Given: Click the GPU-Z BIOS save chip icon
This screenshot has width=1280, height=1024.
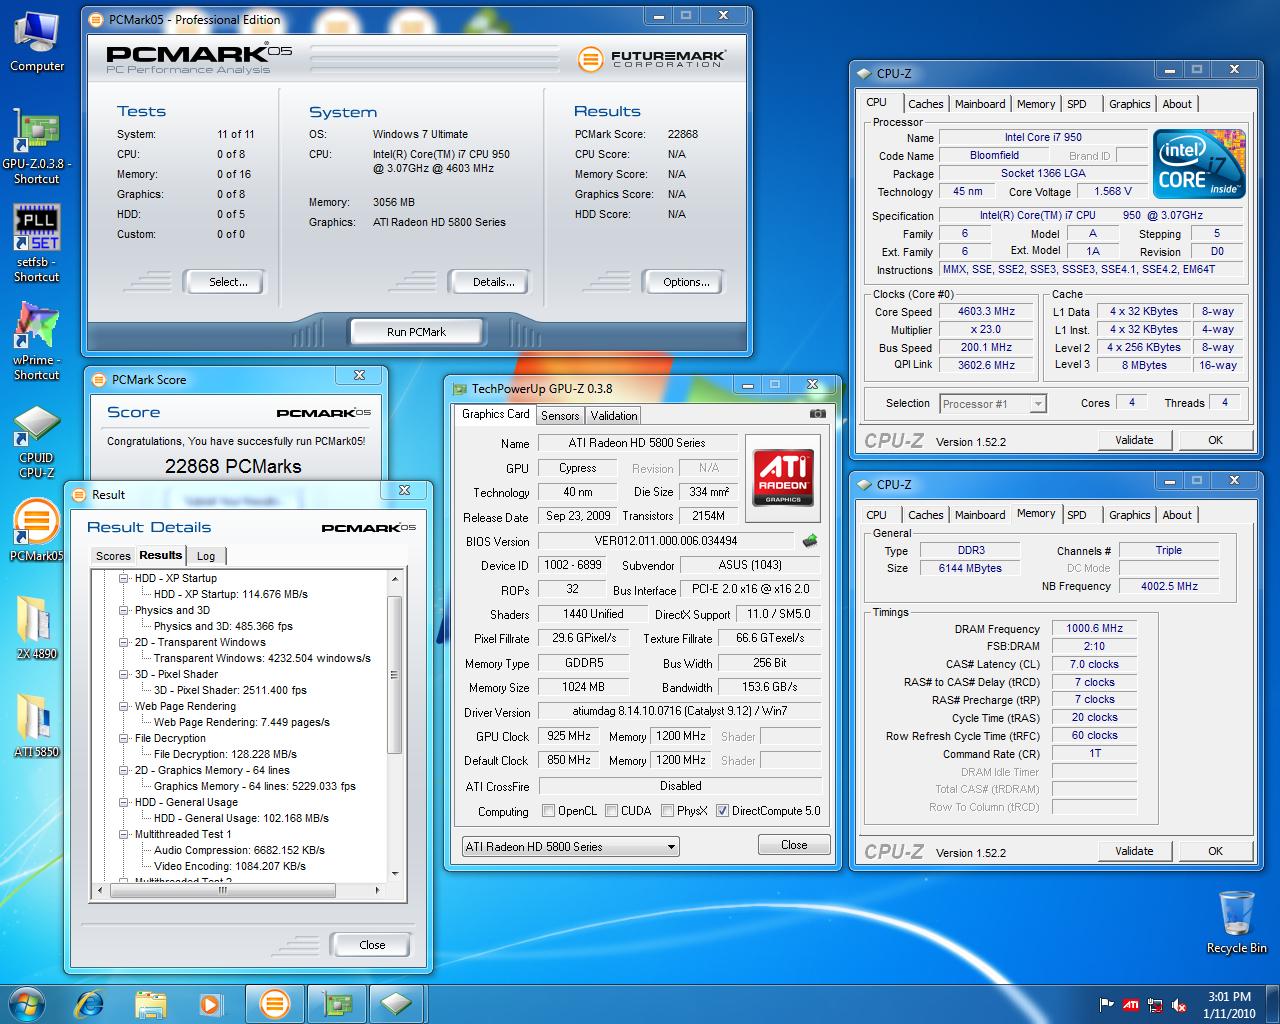Looking at the screenshot, I should click(810, 541).
